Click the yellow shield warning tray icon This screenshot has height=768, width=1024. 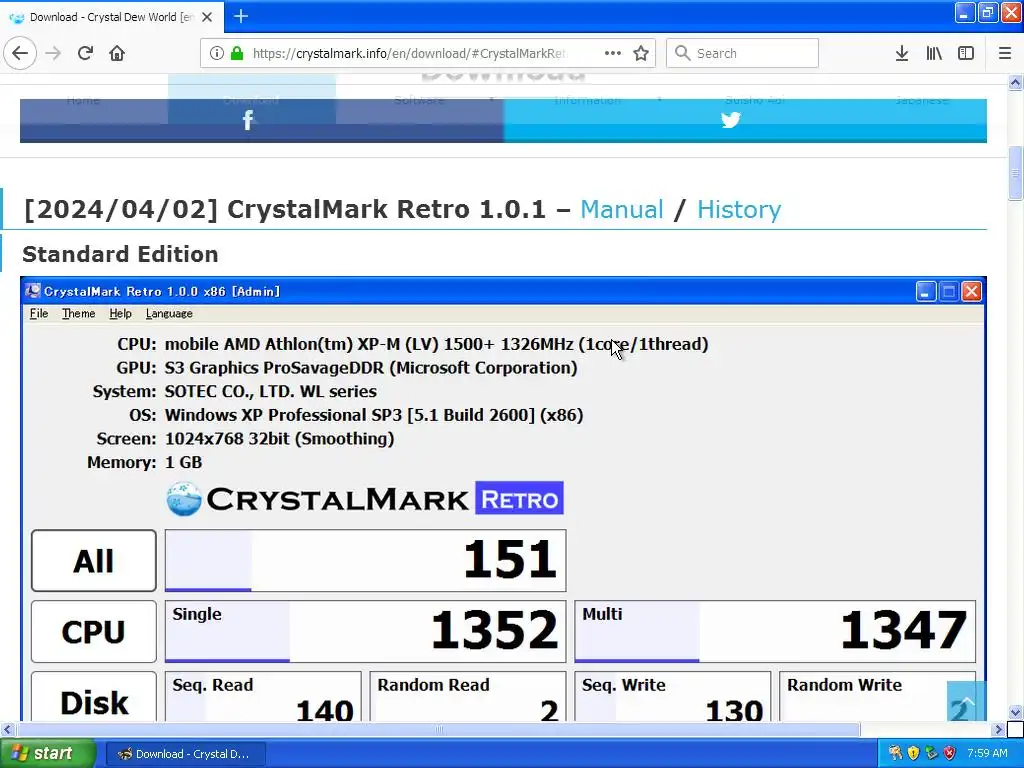coord(913,753)
